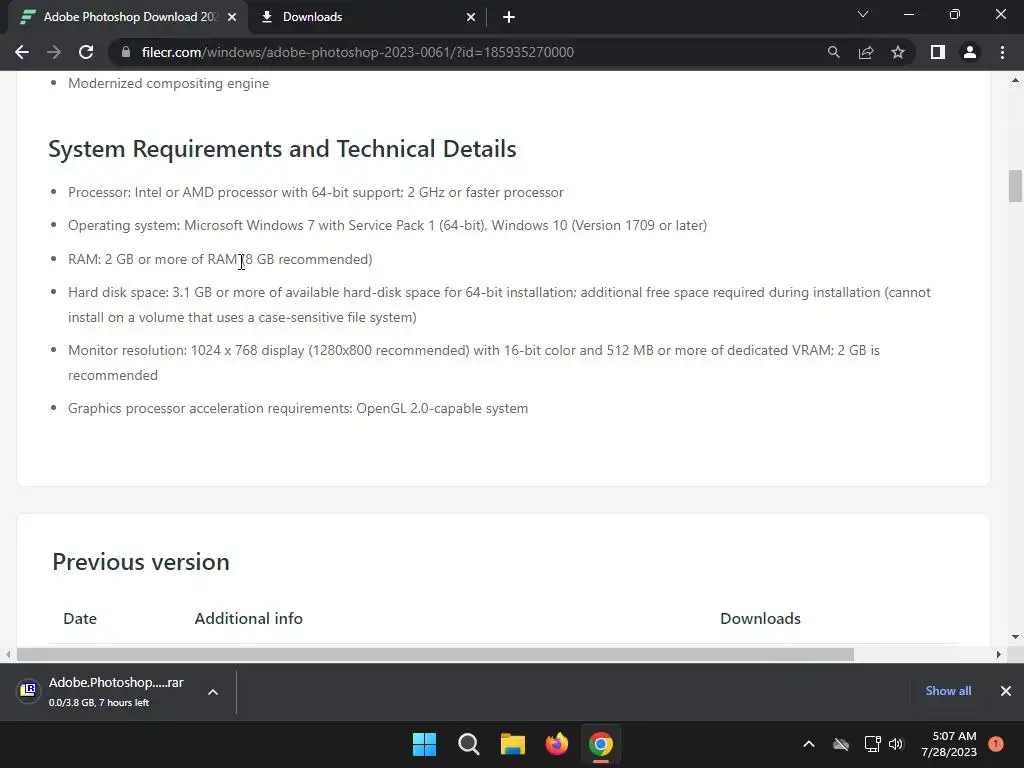Reload the filecr page
The image size is (1024, 768).
point(86,52)
